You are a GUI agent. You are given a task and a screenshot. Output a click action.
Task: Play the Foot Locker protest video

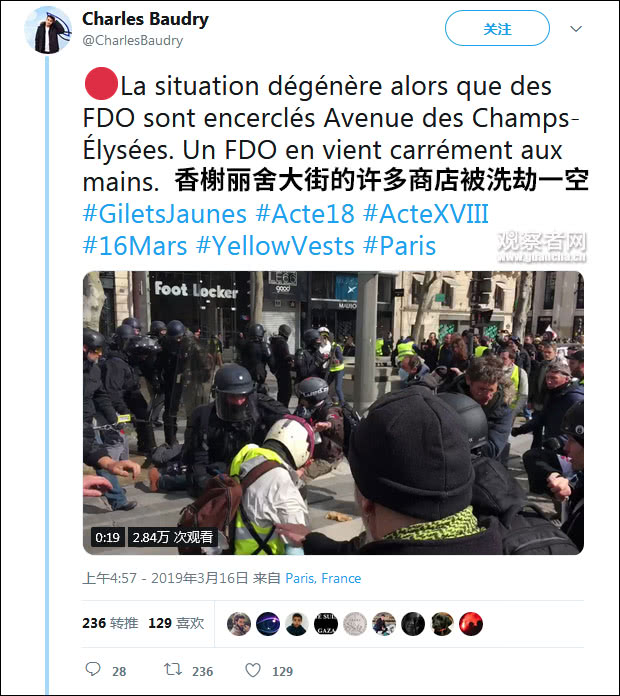point(333,413)
